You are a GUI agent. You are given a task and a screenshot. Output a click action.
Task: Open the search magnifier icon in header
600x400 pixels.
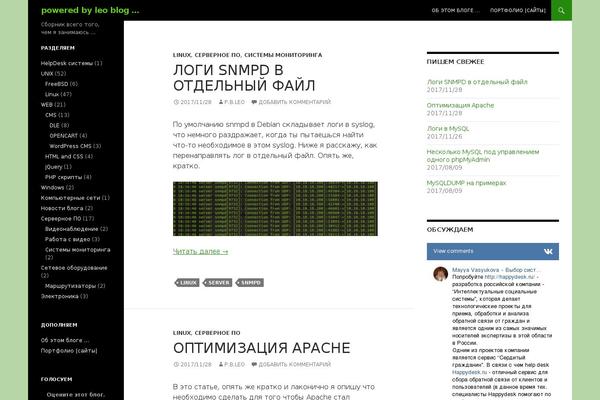[x=561, y=10]
